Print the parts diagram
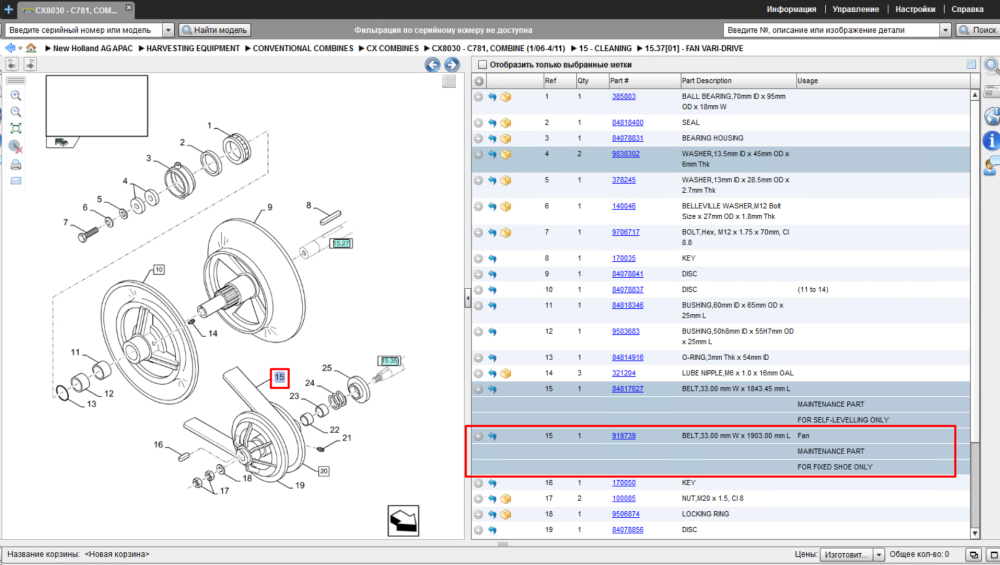 (16, 165)
